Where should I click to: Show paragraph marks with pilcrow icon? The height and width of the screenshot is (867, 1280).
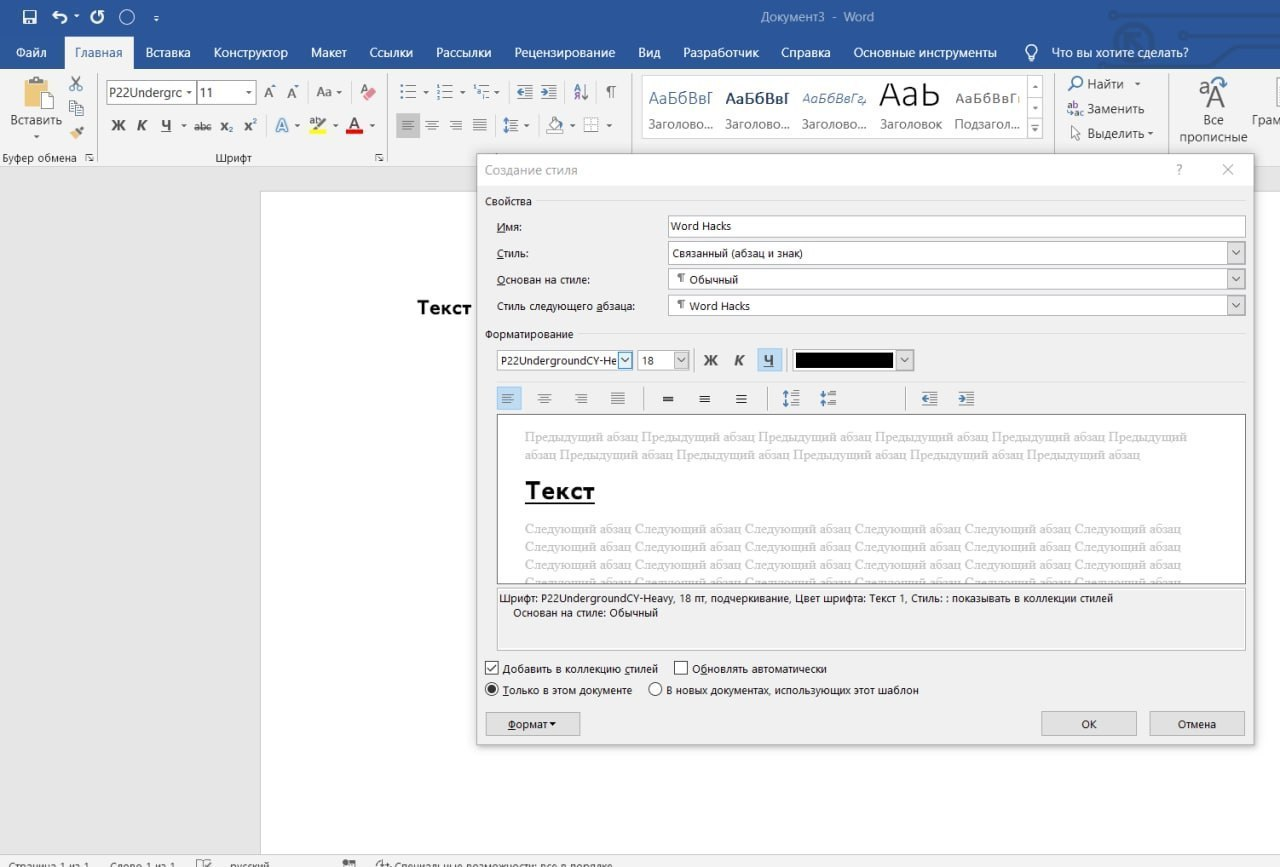(610, 92)
